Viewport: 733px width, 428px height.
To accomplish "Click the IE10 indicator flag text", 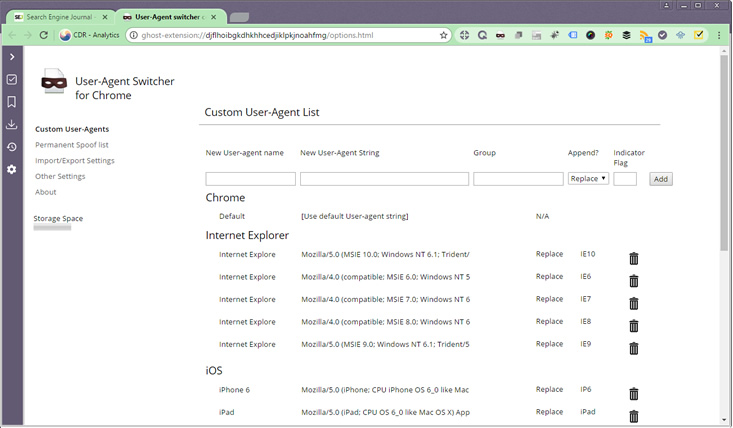I will [588, 254].
